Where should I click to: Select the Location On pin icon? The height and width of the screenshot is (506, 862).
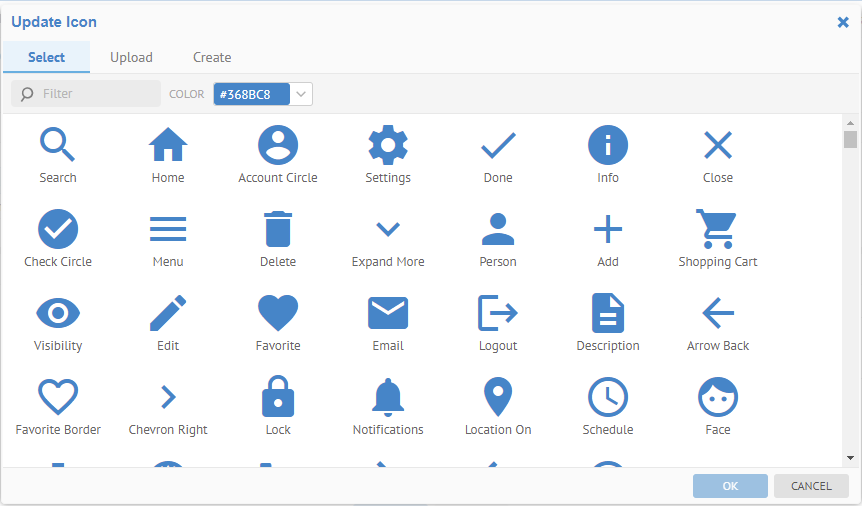point(498,398)
